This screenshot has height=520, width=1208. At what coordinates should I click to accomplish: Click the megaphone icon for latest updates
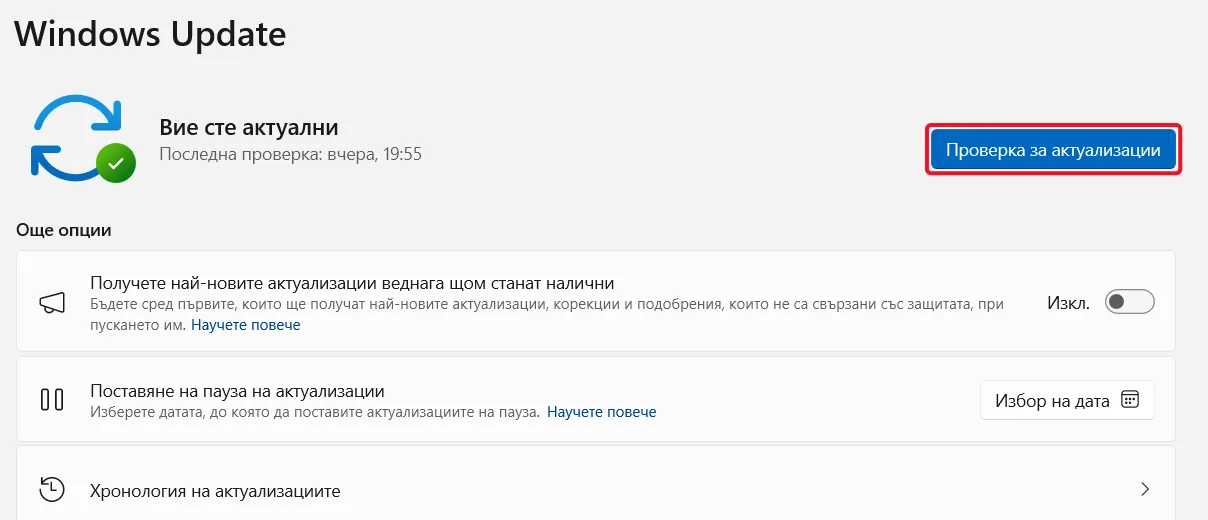pos(52,302)
